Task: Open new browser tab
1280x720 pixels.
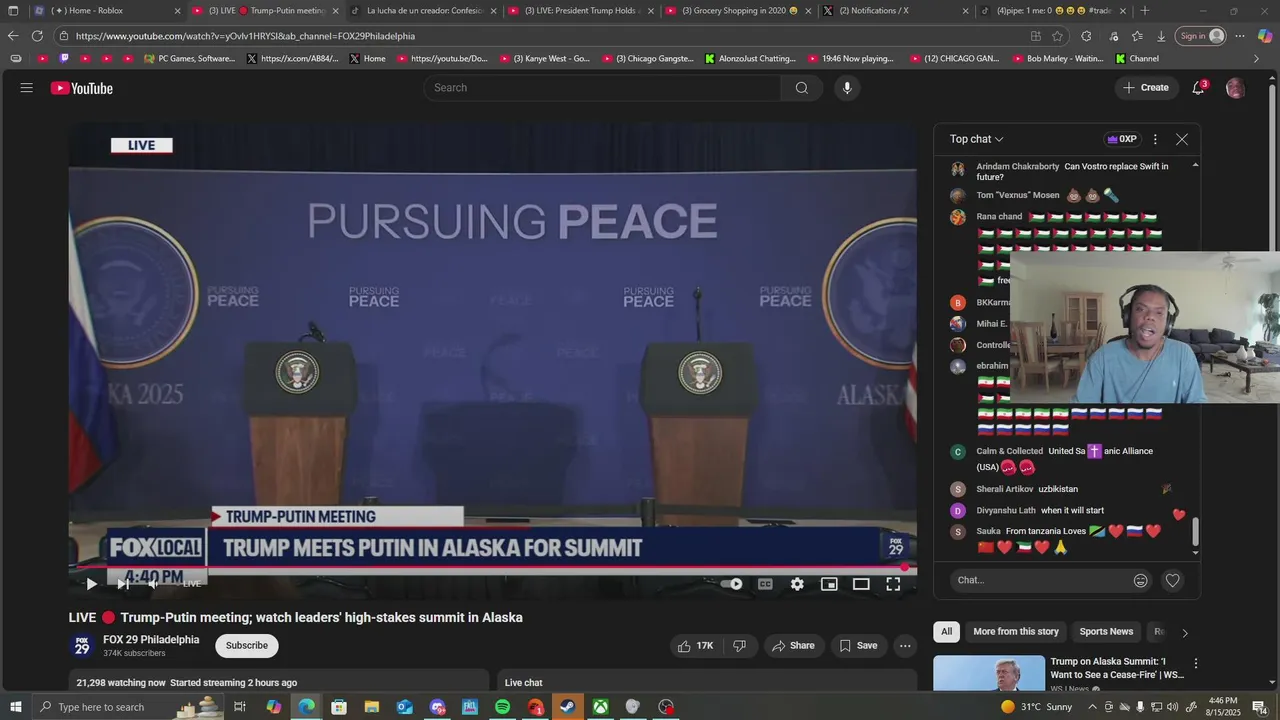Action: 1145,11
